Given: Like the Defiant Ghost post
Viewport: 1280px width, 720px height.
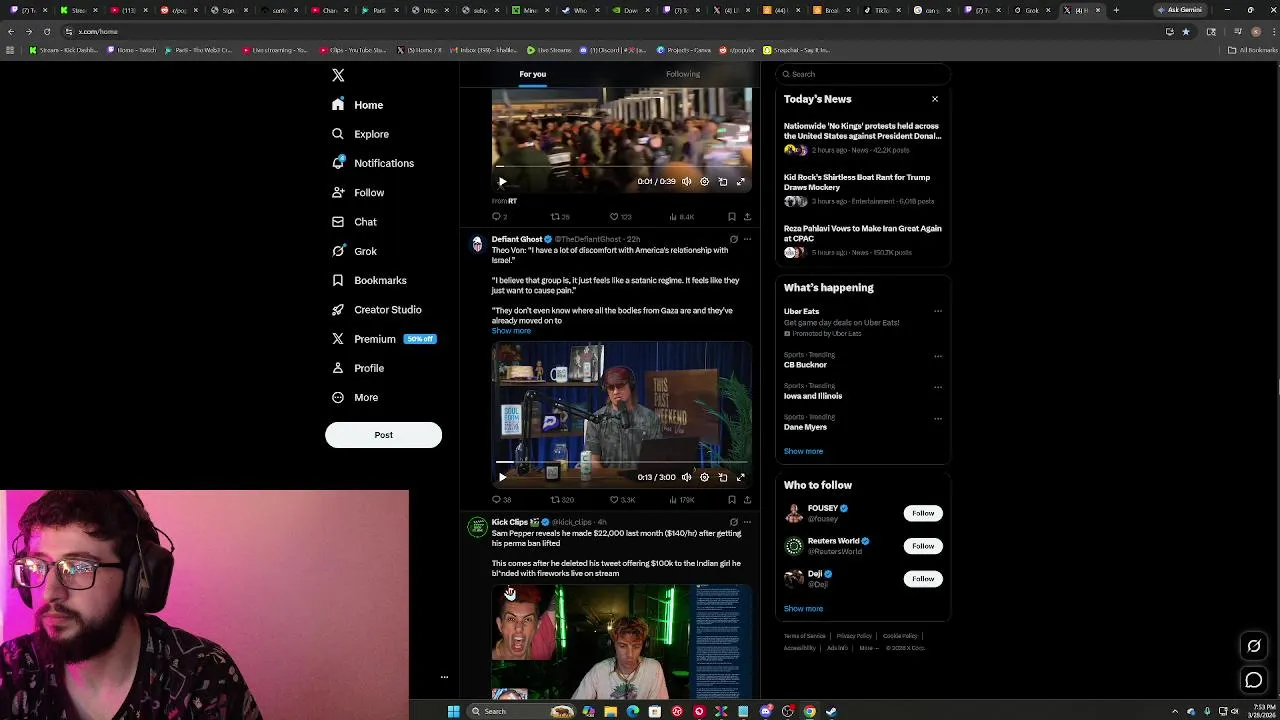Looking at the screenshot, I should pyautogui.click(x=622, y=500).
